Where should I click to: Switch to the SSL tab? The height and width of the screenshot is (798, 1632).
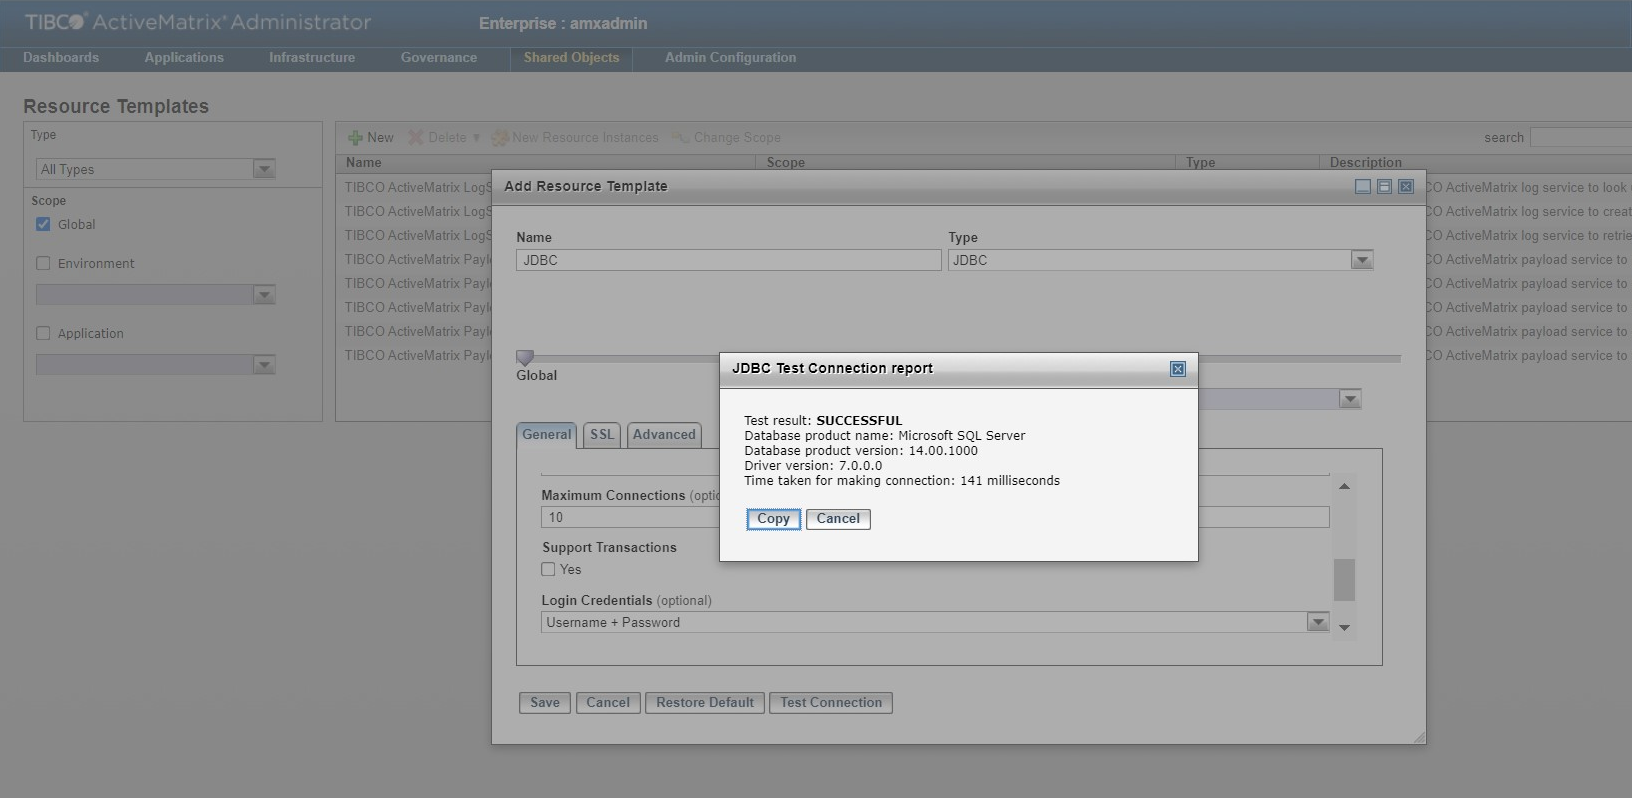point(602,435)
